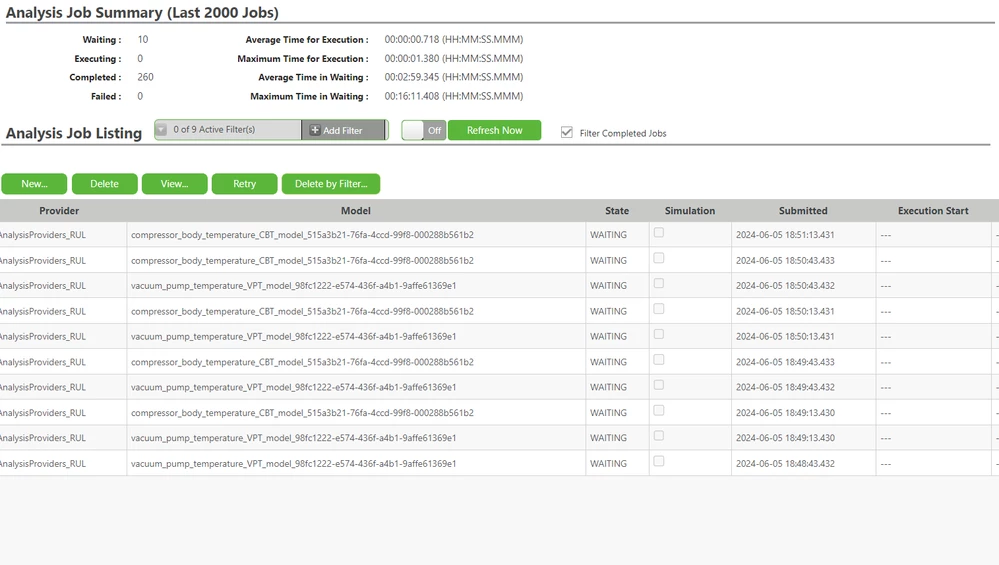Image resolution: width=999 pixels, height=565 pixels.
Task: Sort by the Model column header
Action: 356,211
